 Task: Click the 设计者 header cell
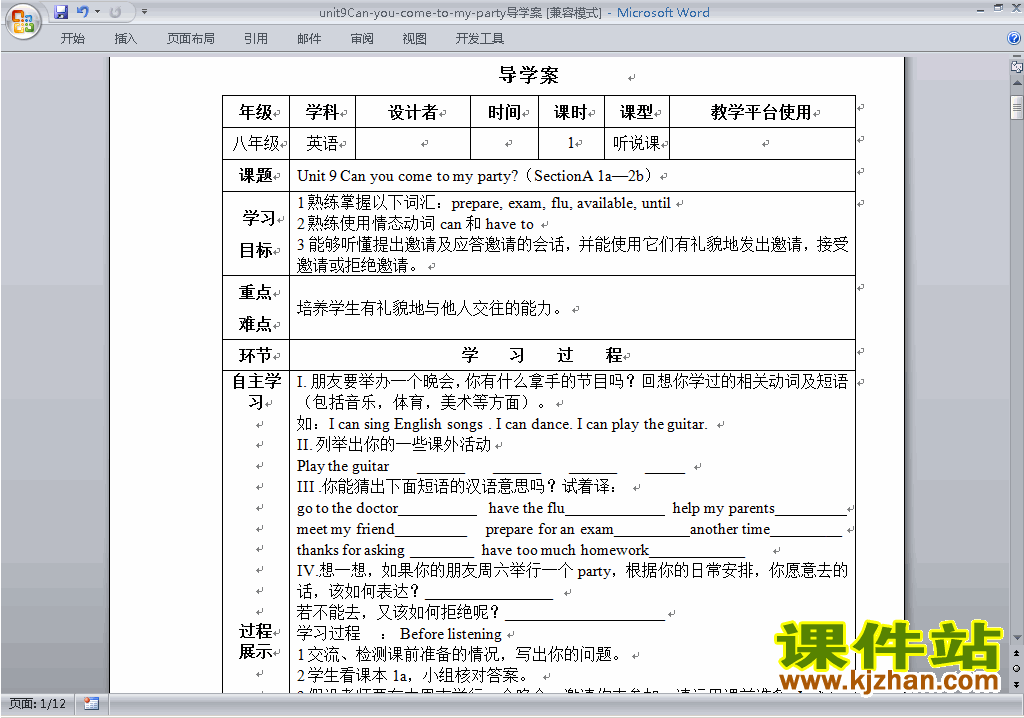coord(413,112)
